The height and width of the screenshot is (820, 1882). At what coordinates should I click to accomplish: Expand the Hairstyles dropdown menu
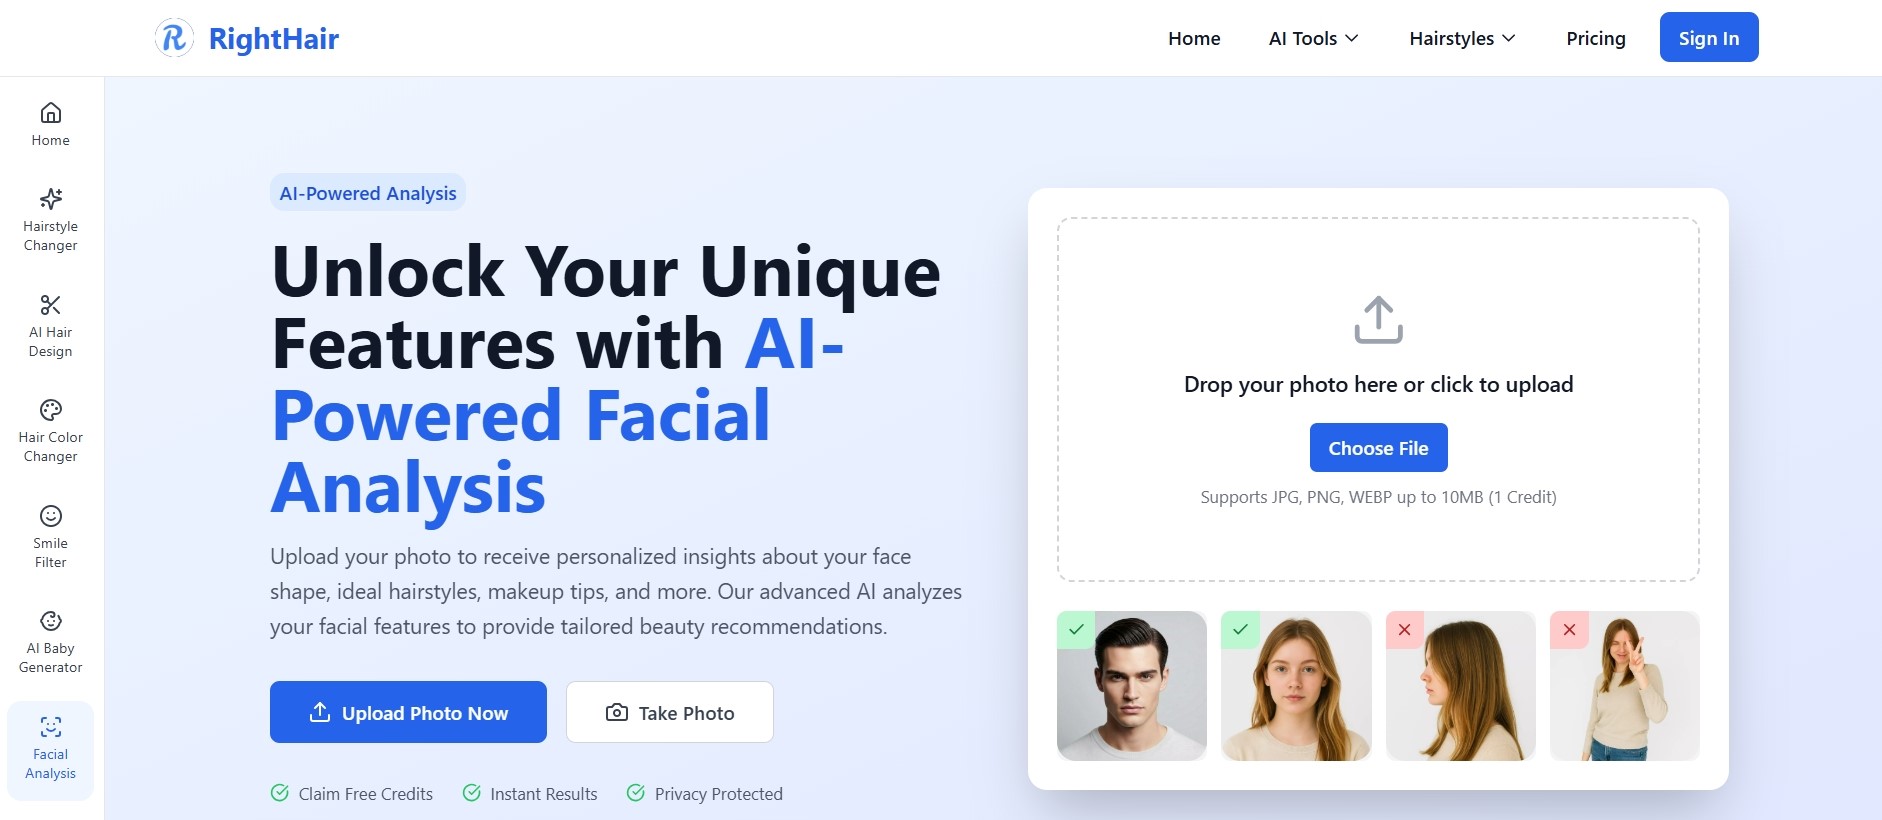(1462, 38)
